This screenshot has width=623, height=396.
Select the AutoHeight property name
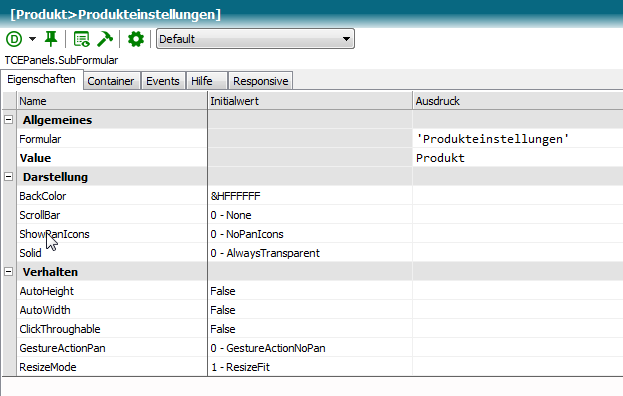coord(46,291)
